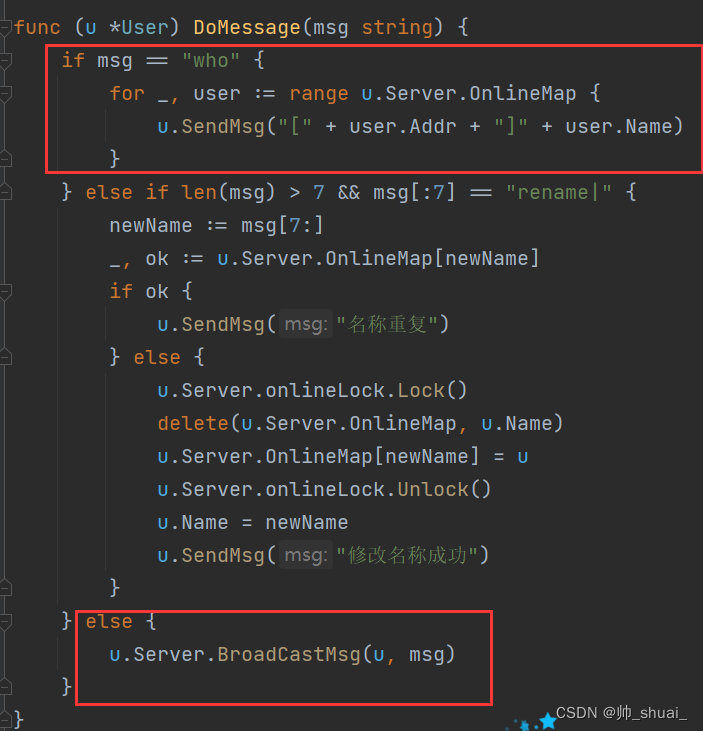Click the fold-end marker at function's final brace
The image size is (703, 731).
pos(5,720)
